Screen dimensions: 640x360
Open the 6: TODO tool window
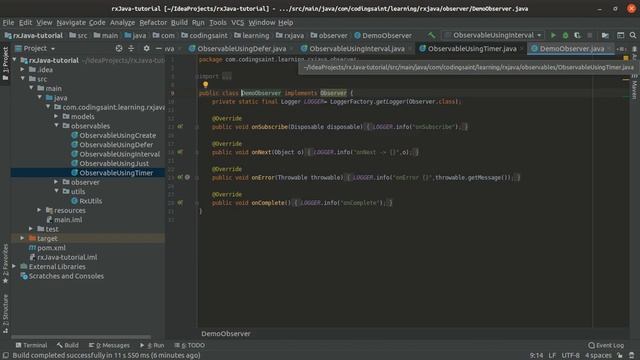click(190, 345)
